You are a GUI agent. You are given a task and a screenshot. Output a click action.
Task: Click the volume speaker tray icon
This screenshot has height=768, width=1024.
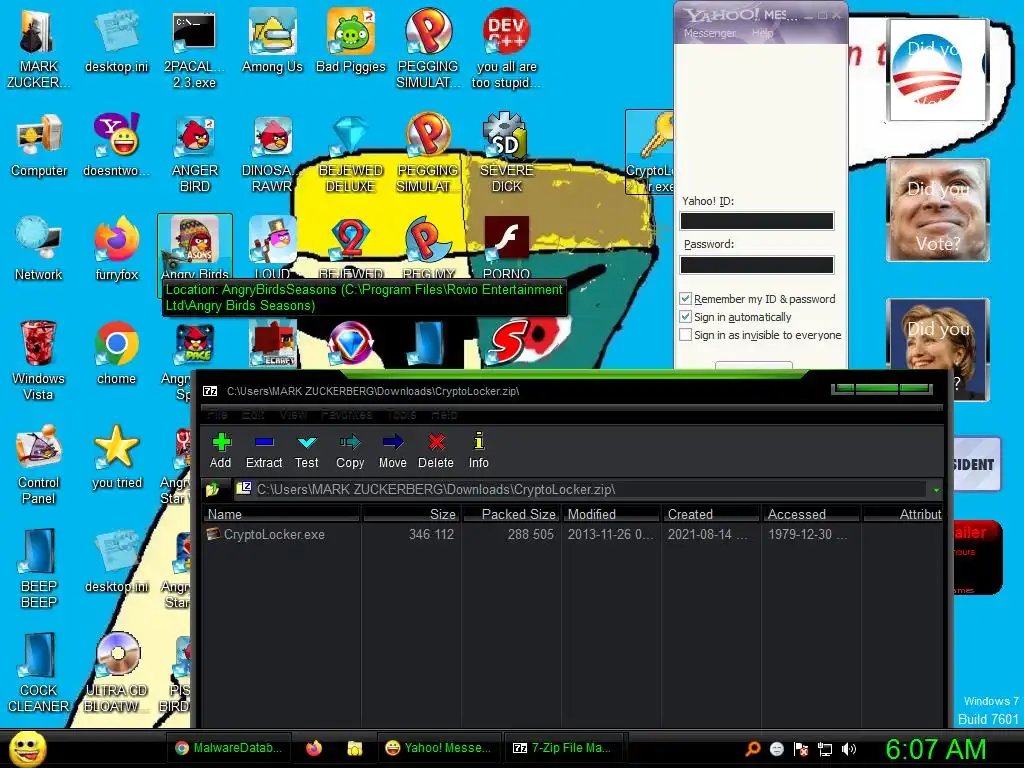coord(849,749)
